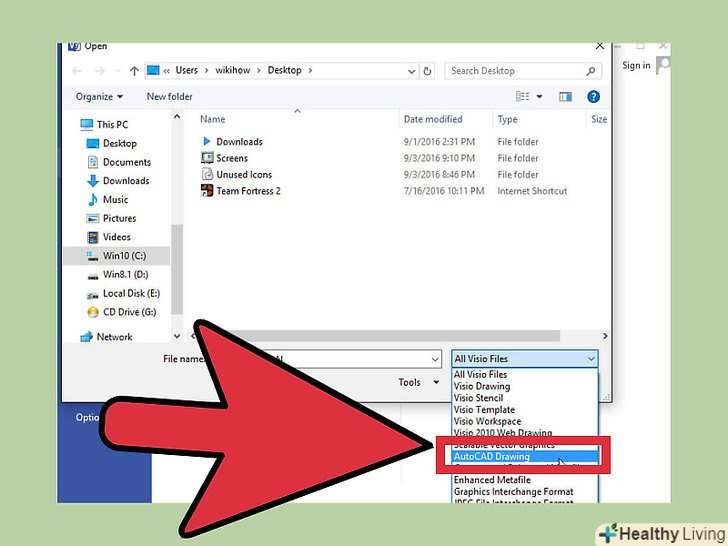The image size is (728, 546).
Task: Navigate forward with the forward arrow
Action: tap(99, 71)
